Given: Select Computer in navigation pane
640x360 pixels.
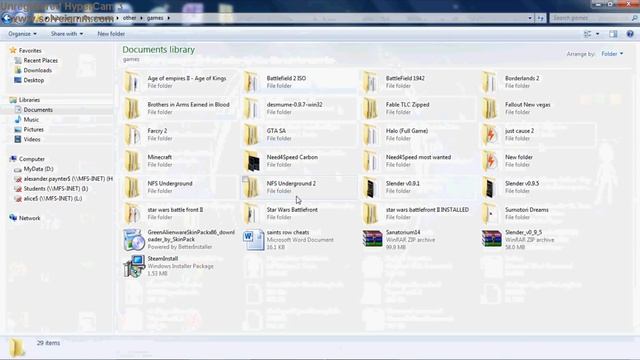Looking at the screenshot, I should pos(31,159).
